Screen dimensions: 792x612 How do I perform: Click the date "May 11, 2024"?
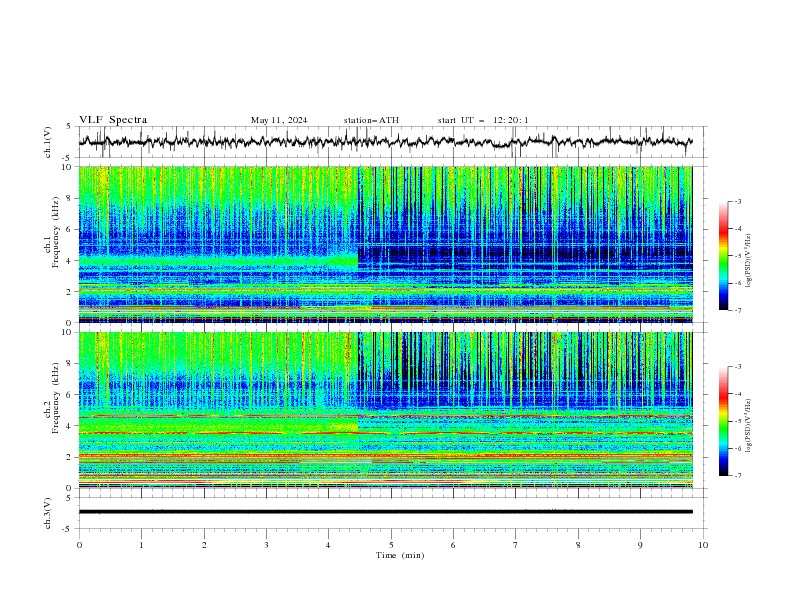pyautogui.click(x=279, y=120)
